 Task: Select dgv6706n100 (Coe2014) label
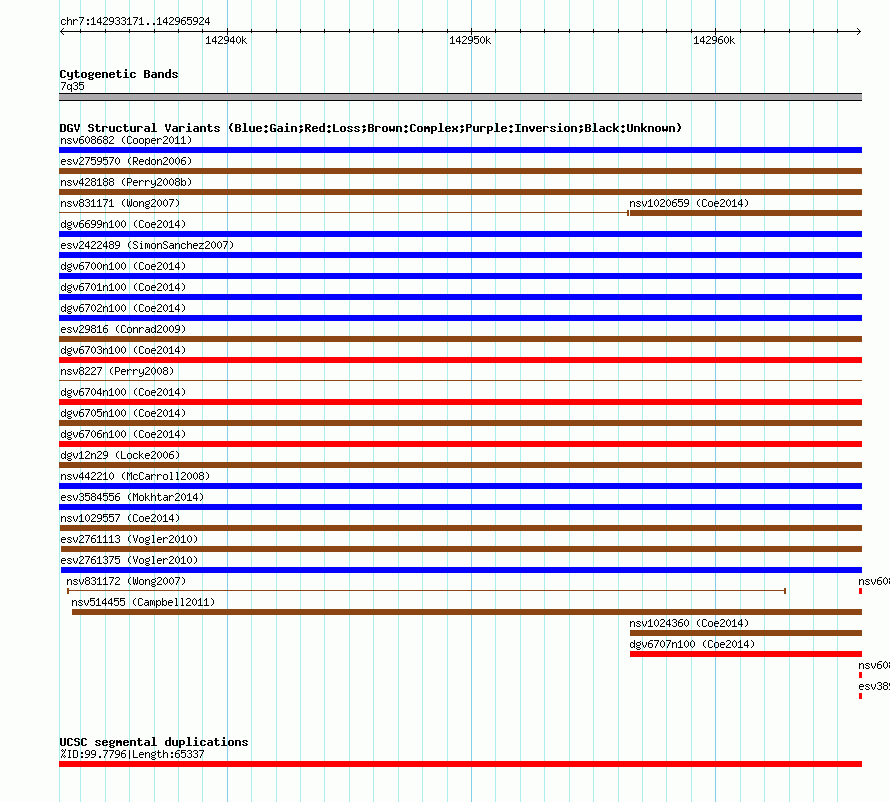[123, 434]
